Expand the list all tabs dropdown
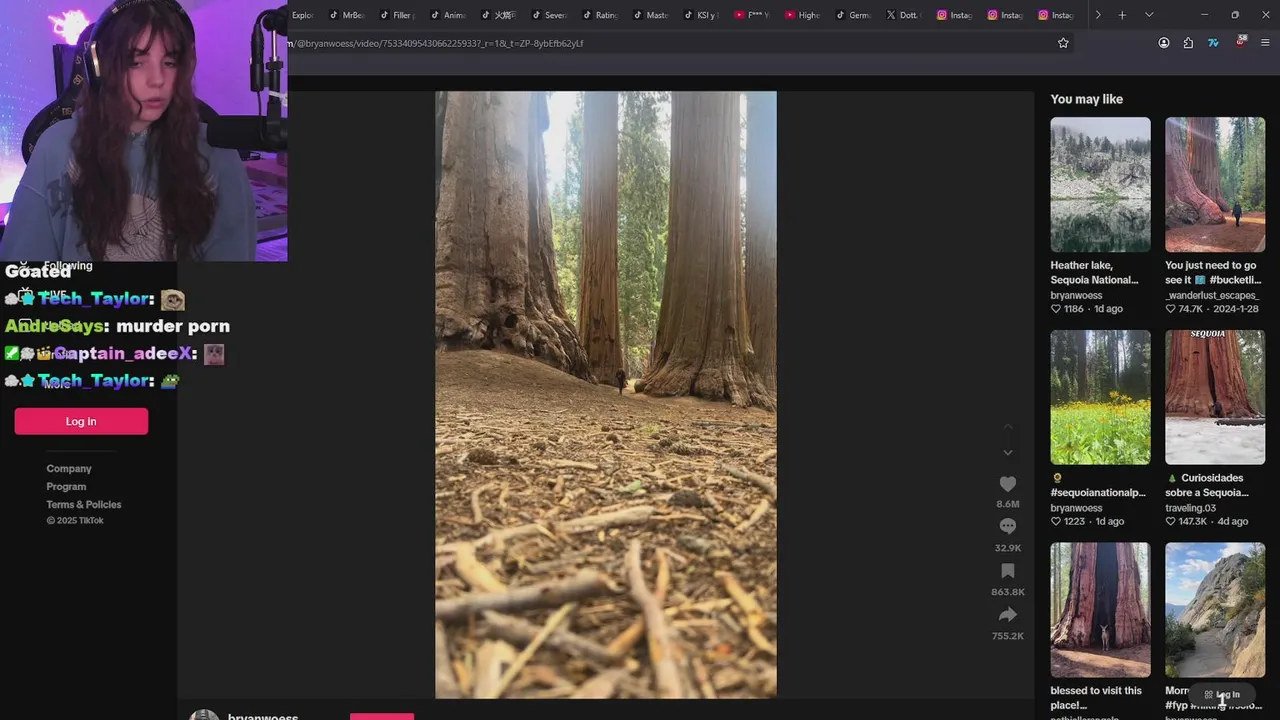This screenshot has width=1280, height=720. tap(1149, 15)
